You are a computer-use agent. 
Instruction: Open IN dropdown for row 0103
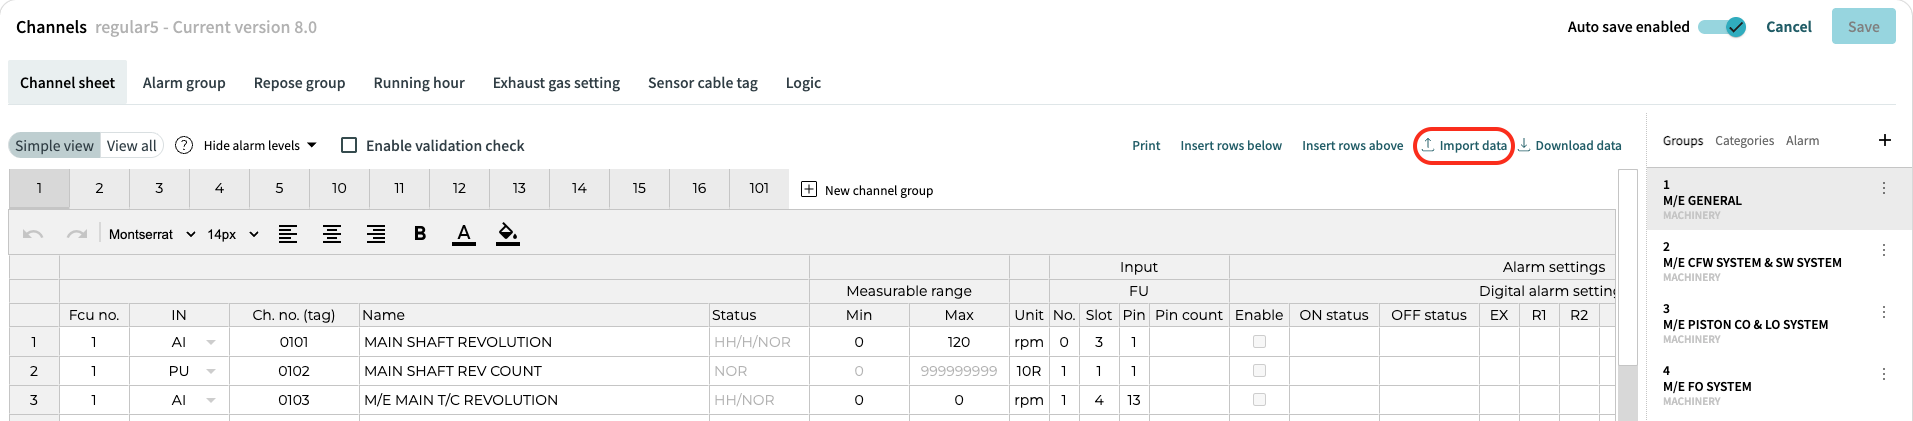211,400
